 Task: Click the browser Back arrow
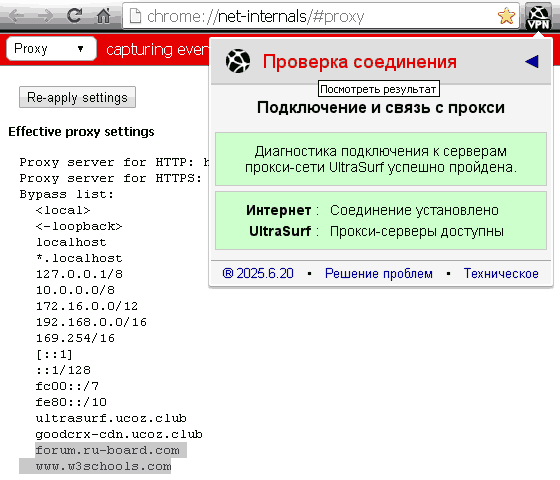(16, 16)
